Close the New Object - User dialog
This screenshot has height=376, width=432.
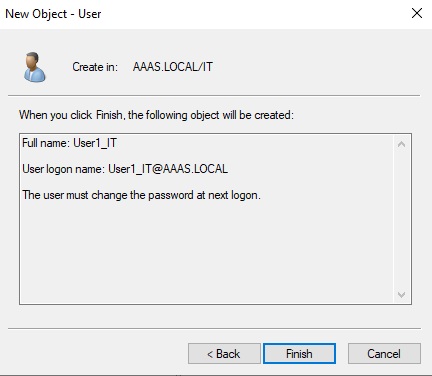click(x=417, y=14)
